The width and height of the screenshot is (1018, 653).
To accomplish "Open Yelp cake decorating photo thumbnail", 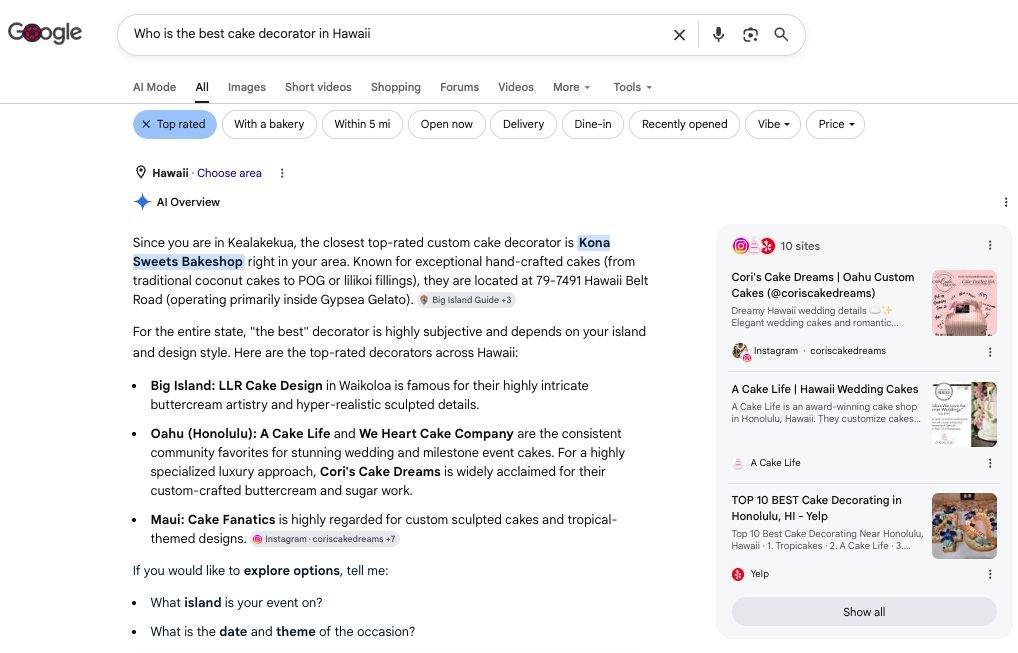I will [964, 526].
